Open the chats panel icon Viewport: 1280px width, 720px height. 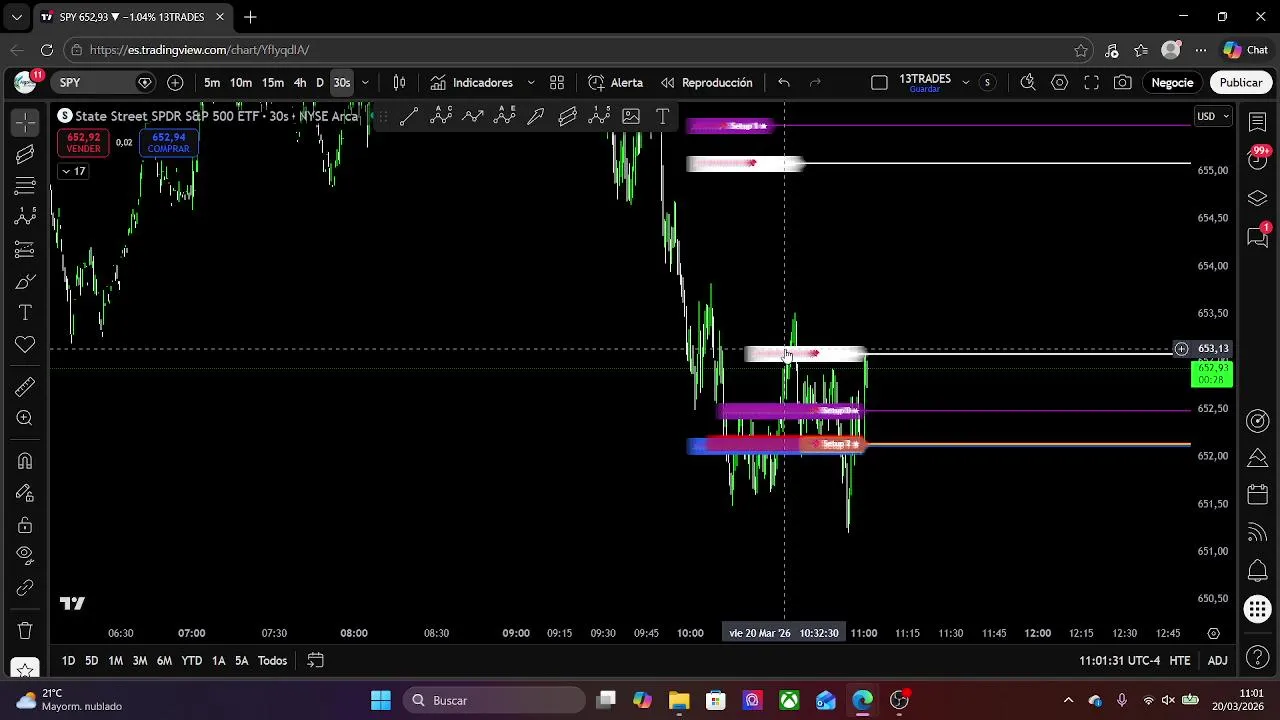coord(1258,237)
